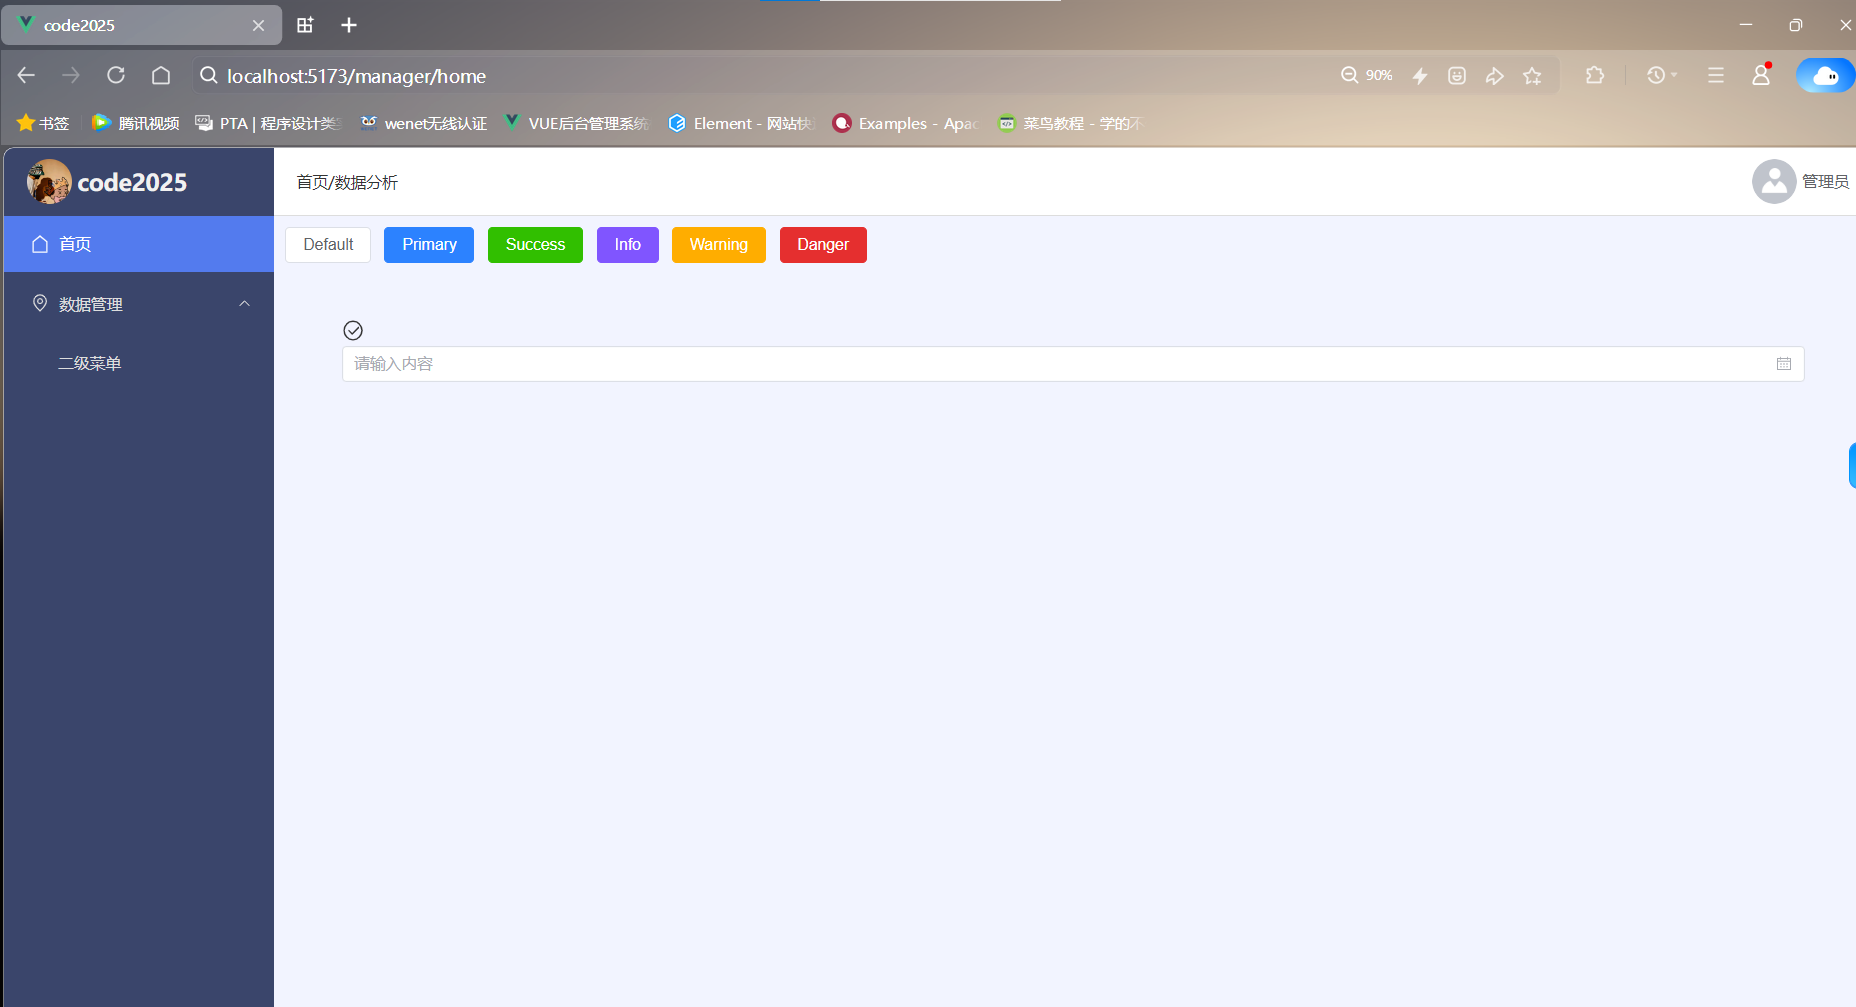1856x1007 pixels.
Task: Click the pin icon beside 数据管理
Action: [x=40, y=303]
